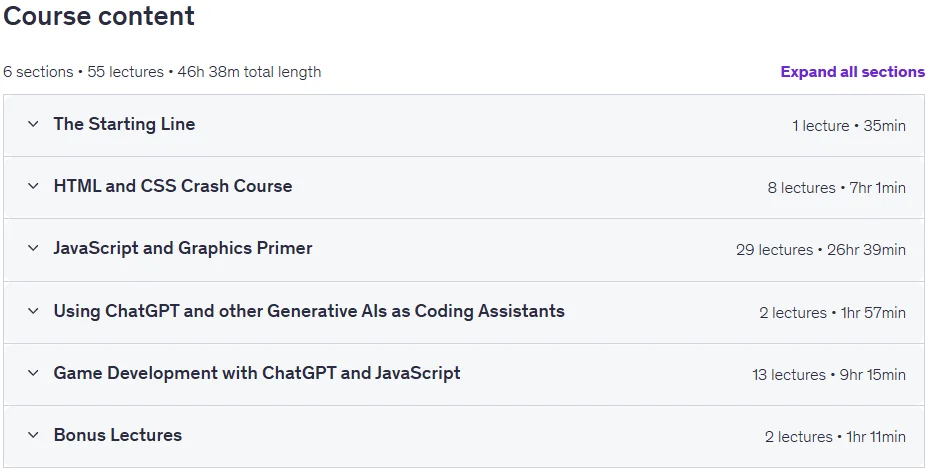Click the 1 lecture • 35min label
927x469 pixels.
(849, 126)
